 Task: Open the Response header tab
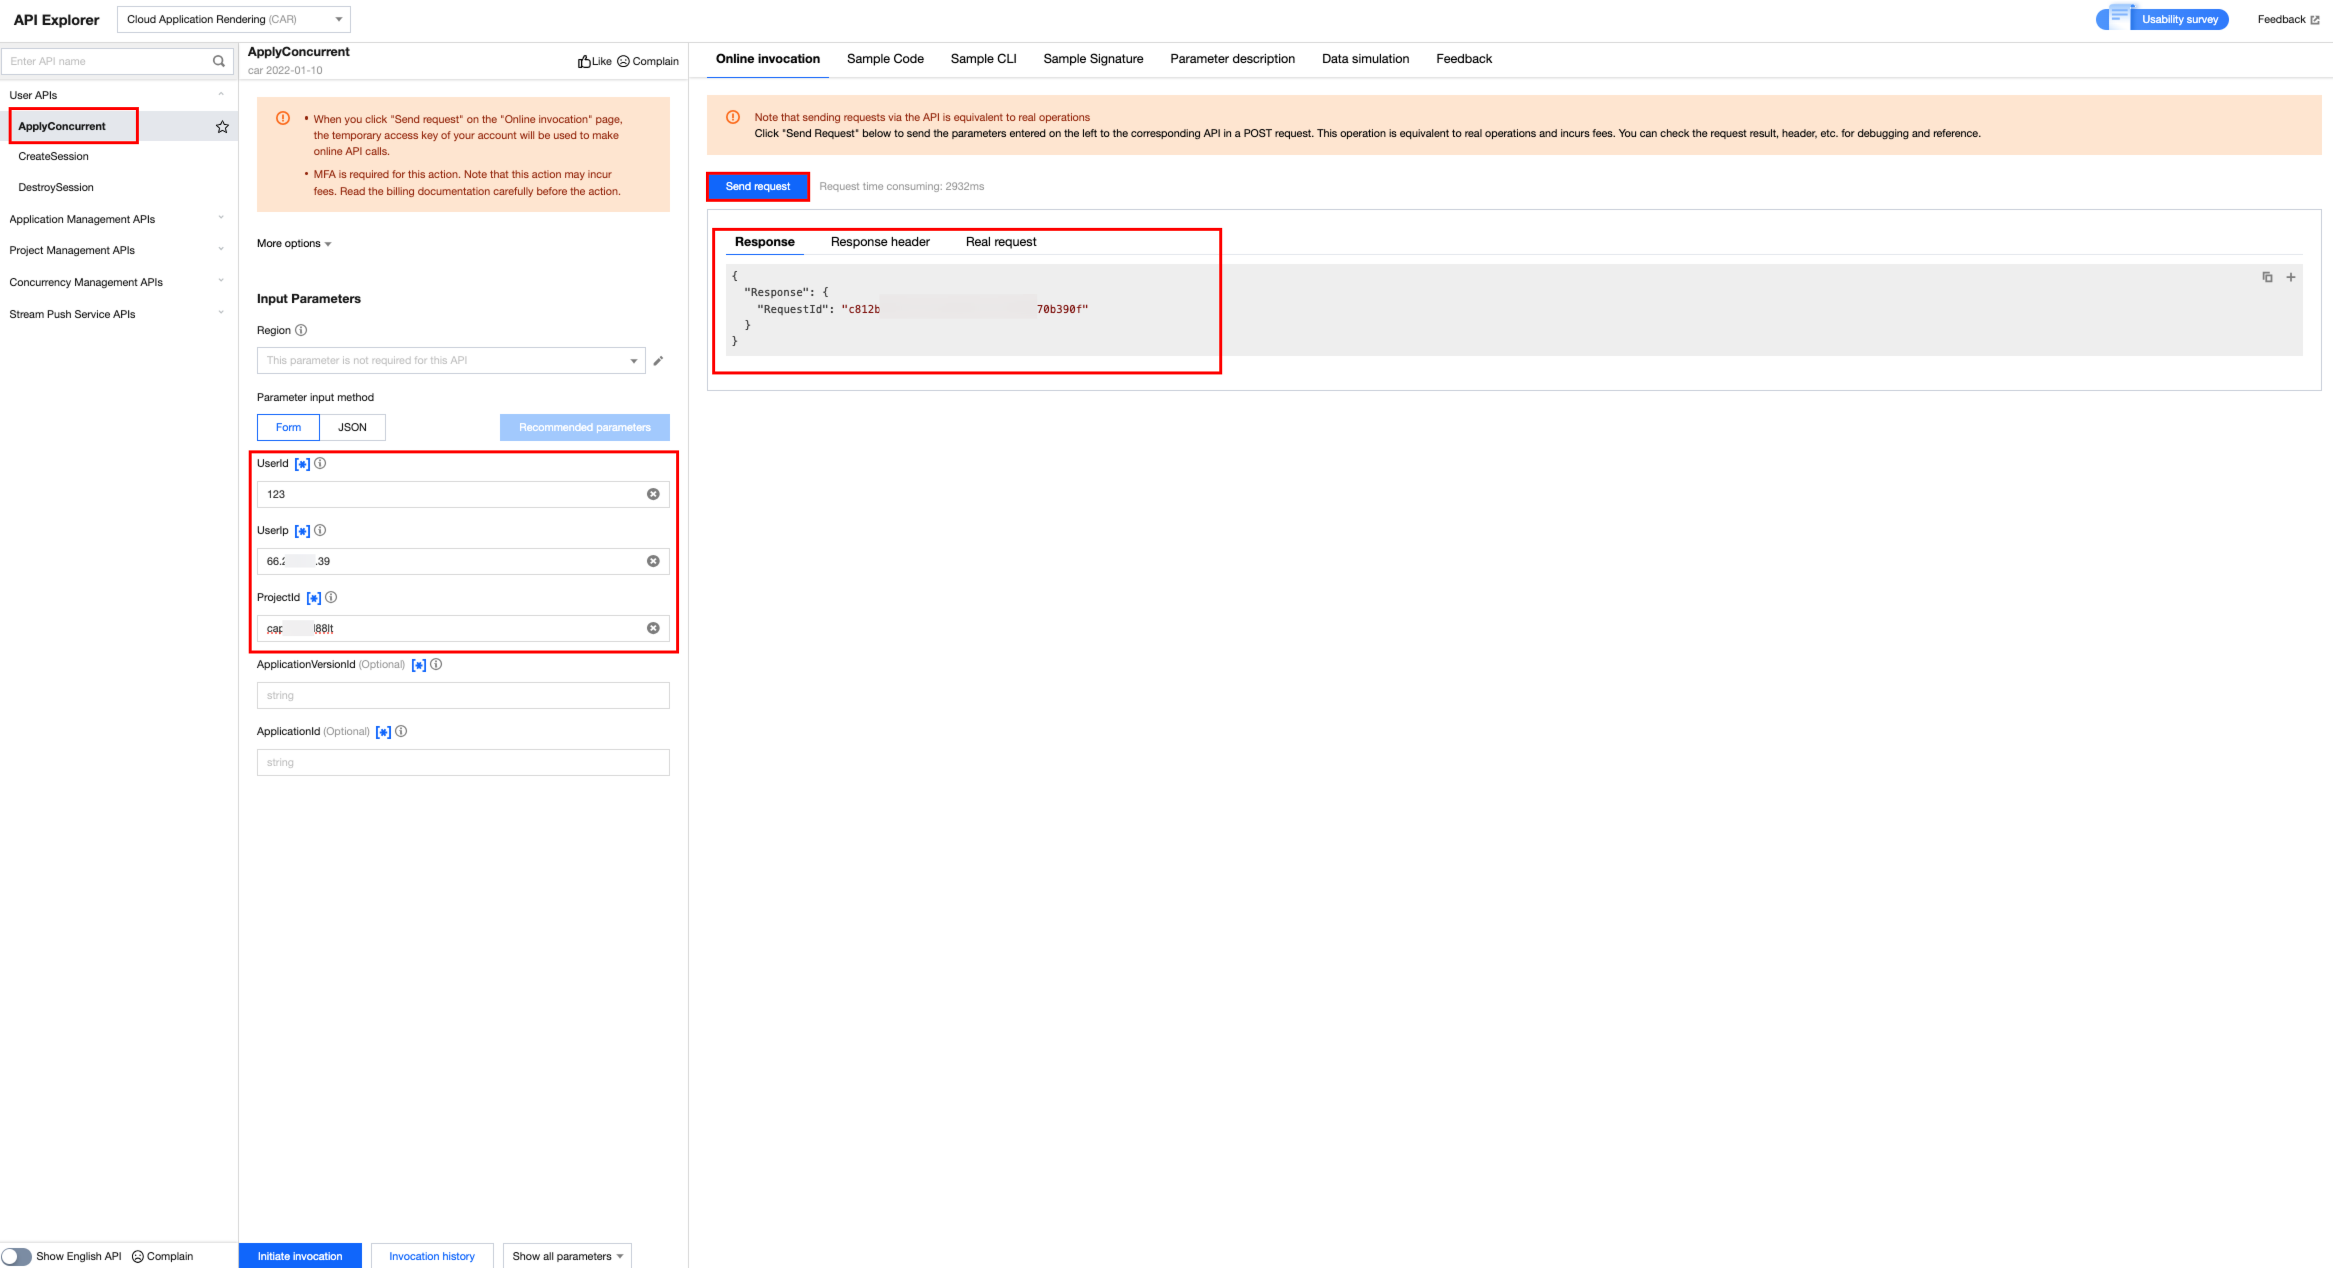click(x=879, y=242)
